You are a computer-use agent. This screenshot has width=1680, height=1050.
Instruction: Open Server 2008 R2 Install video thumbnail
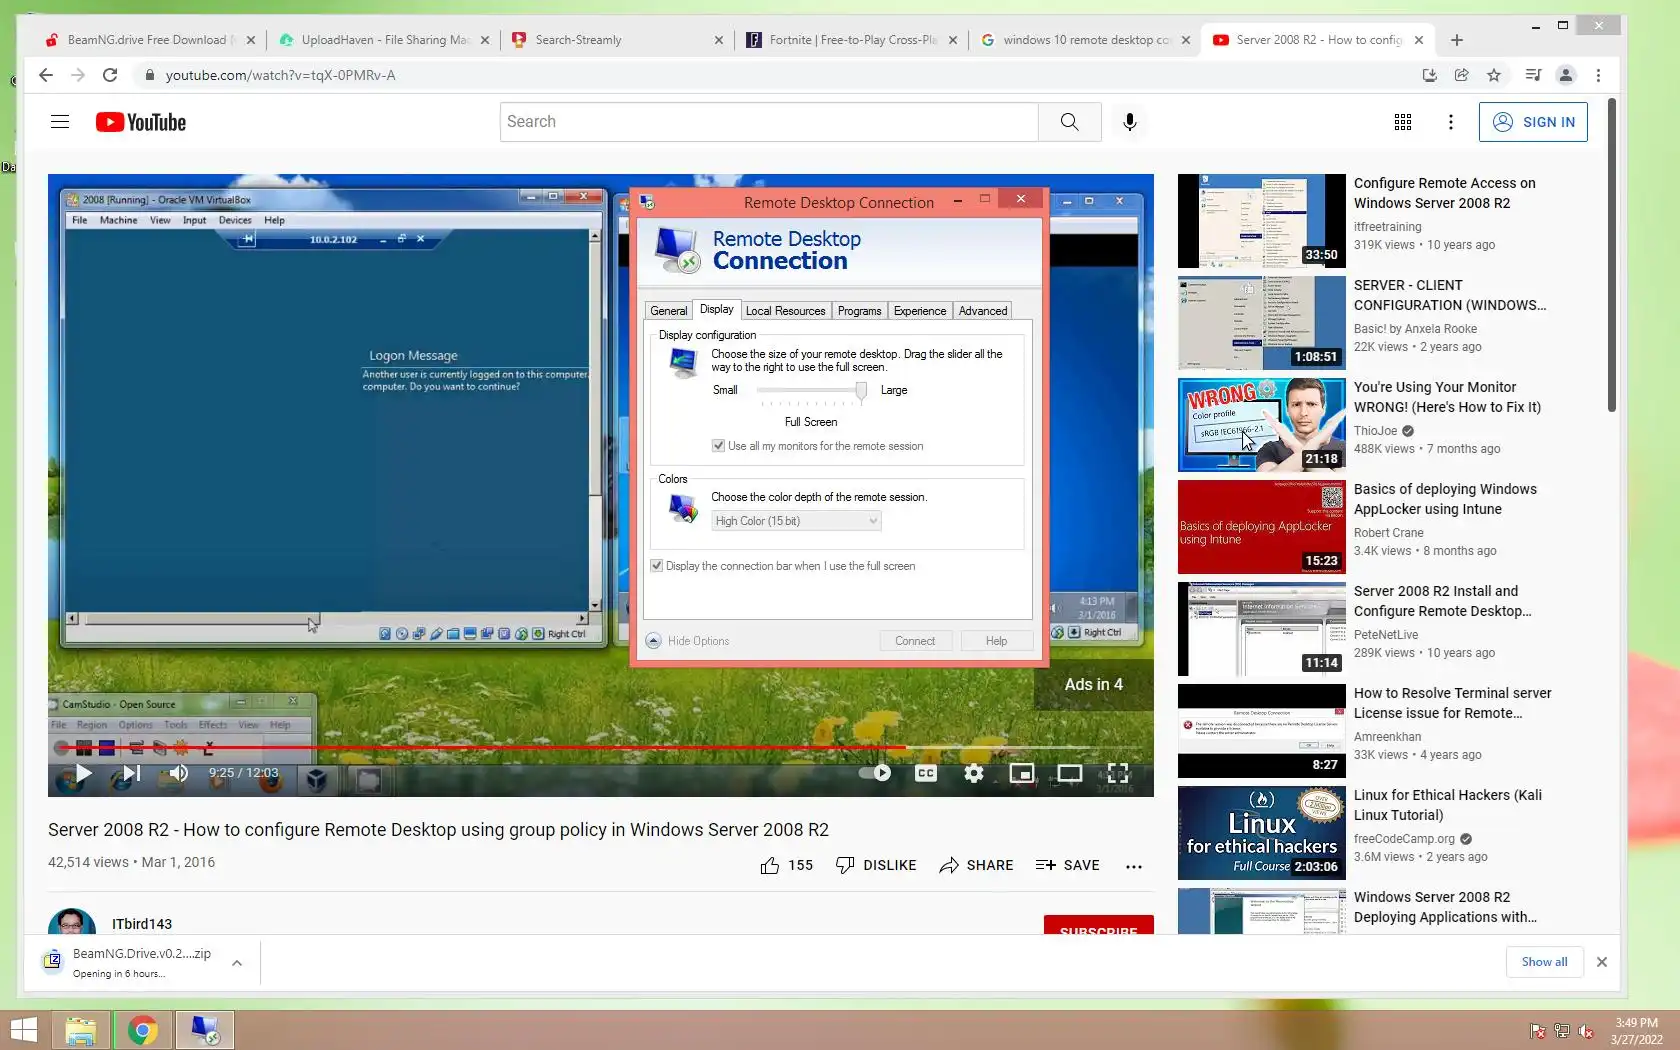1262,629
